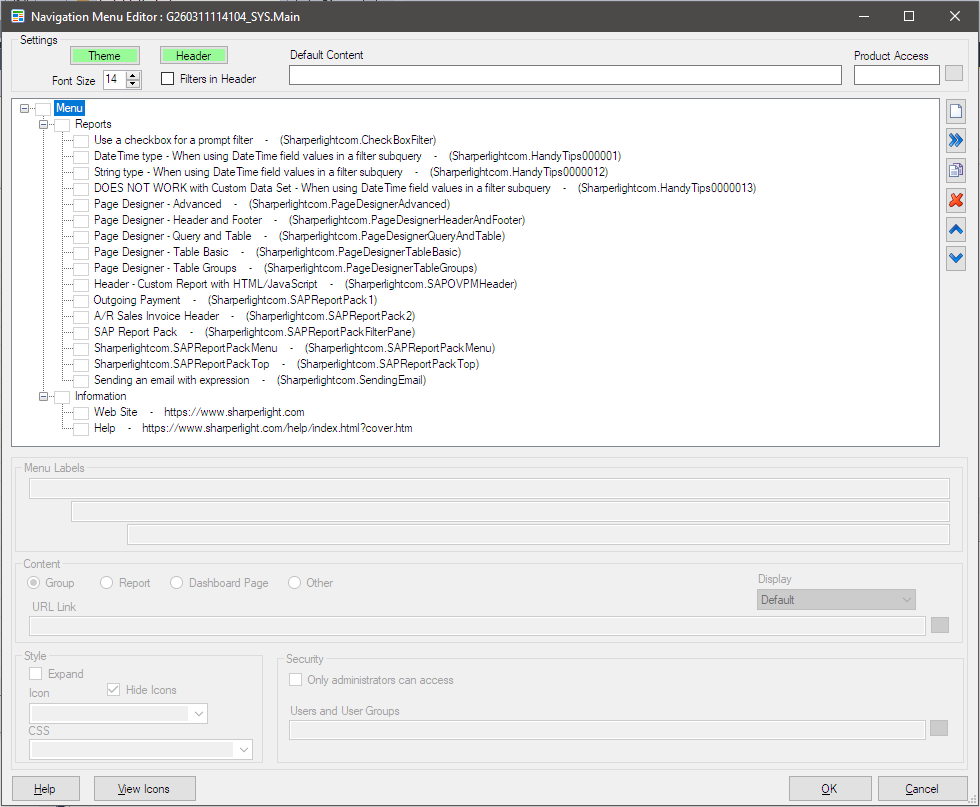This screenshot has width=980, height=807.
Task: Select 'DateTime type - When using DateTime' row
Action: coord(358,156)
